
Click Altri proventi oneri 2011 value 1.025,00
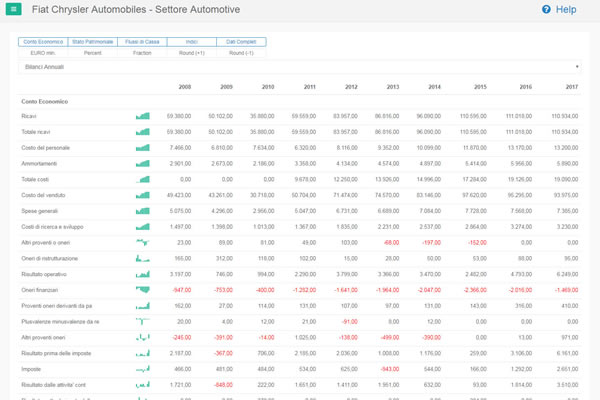(x=305, y=337)
